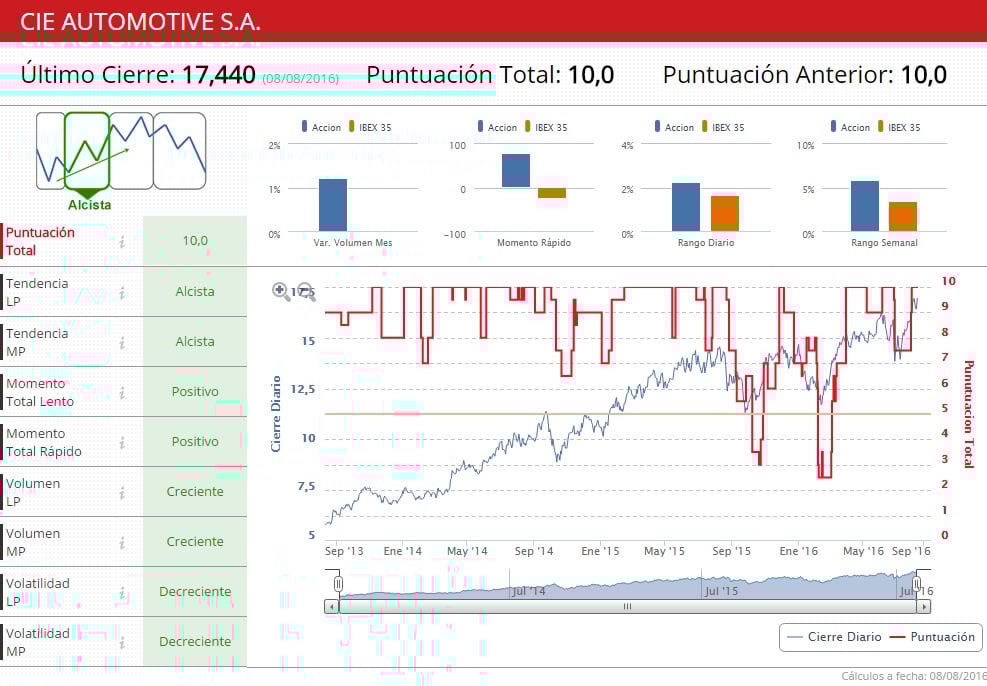This screenshot has width=987, height=686.
Task: Toggle Accion legend in Var. Volumen Mes chart
Action: coord(322,127)
